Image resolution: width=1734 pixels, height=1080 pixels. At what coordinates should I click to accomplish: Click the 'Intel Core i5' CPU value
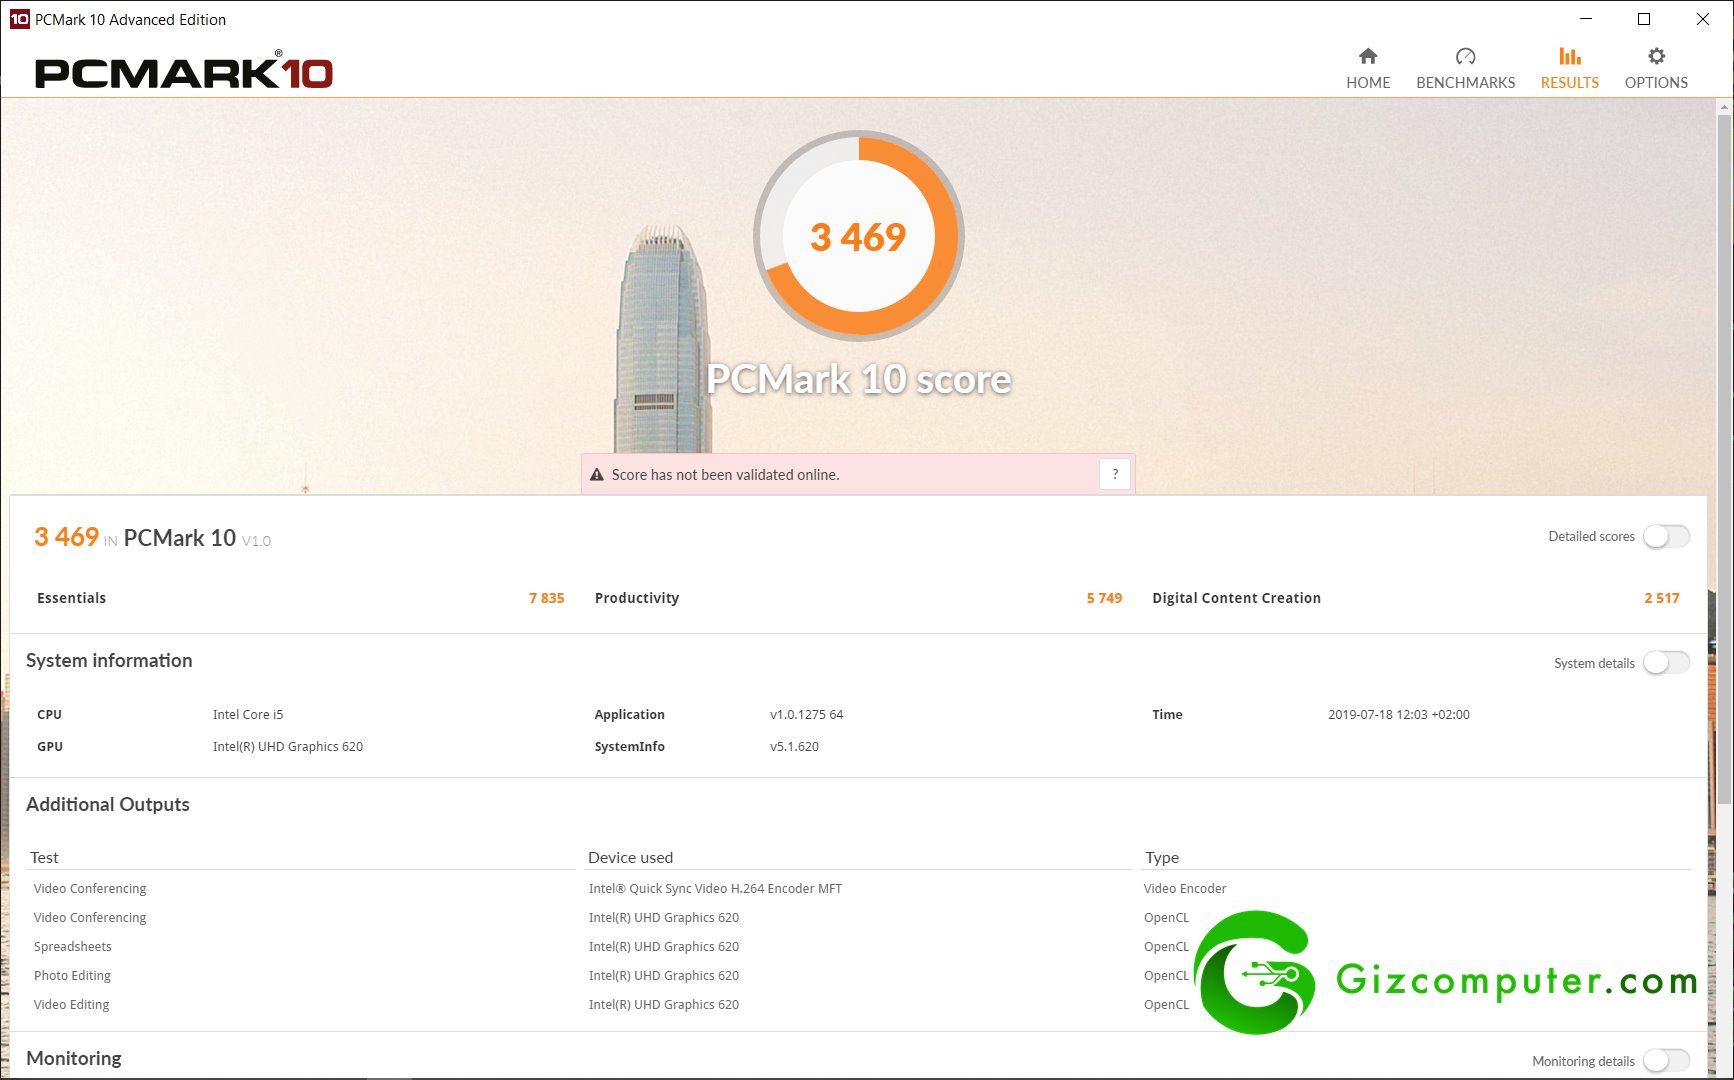(248, 714)
